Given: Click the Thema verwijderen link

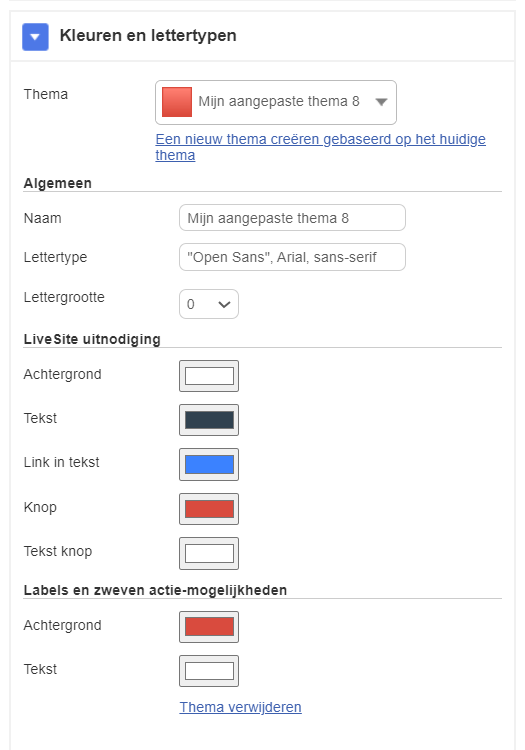Looking at the screenshot, I should click(241, 707).
